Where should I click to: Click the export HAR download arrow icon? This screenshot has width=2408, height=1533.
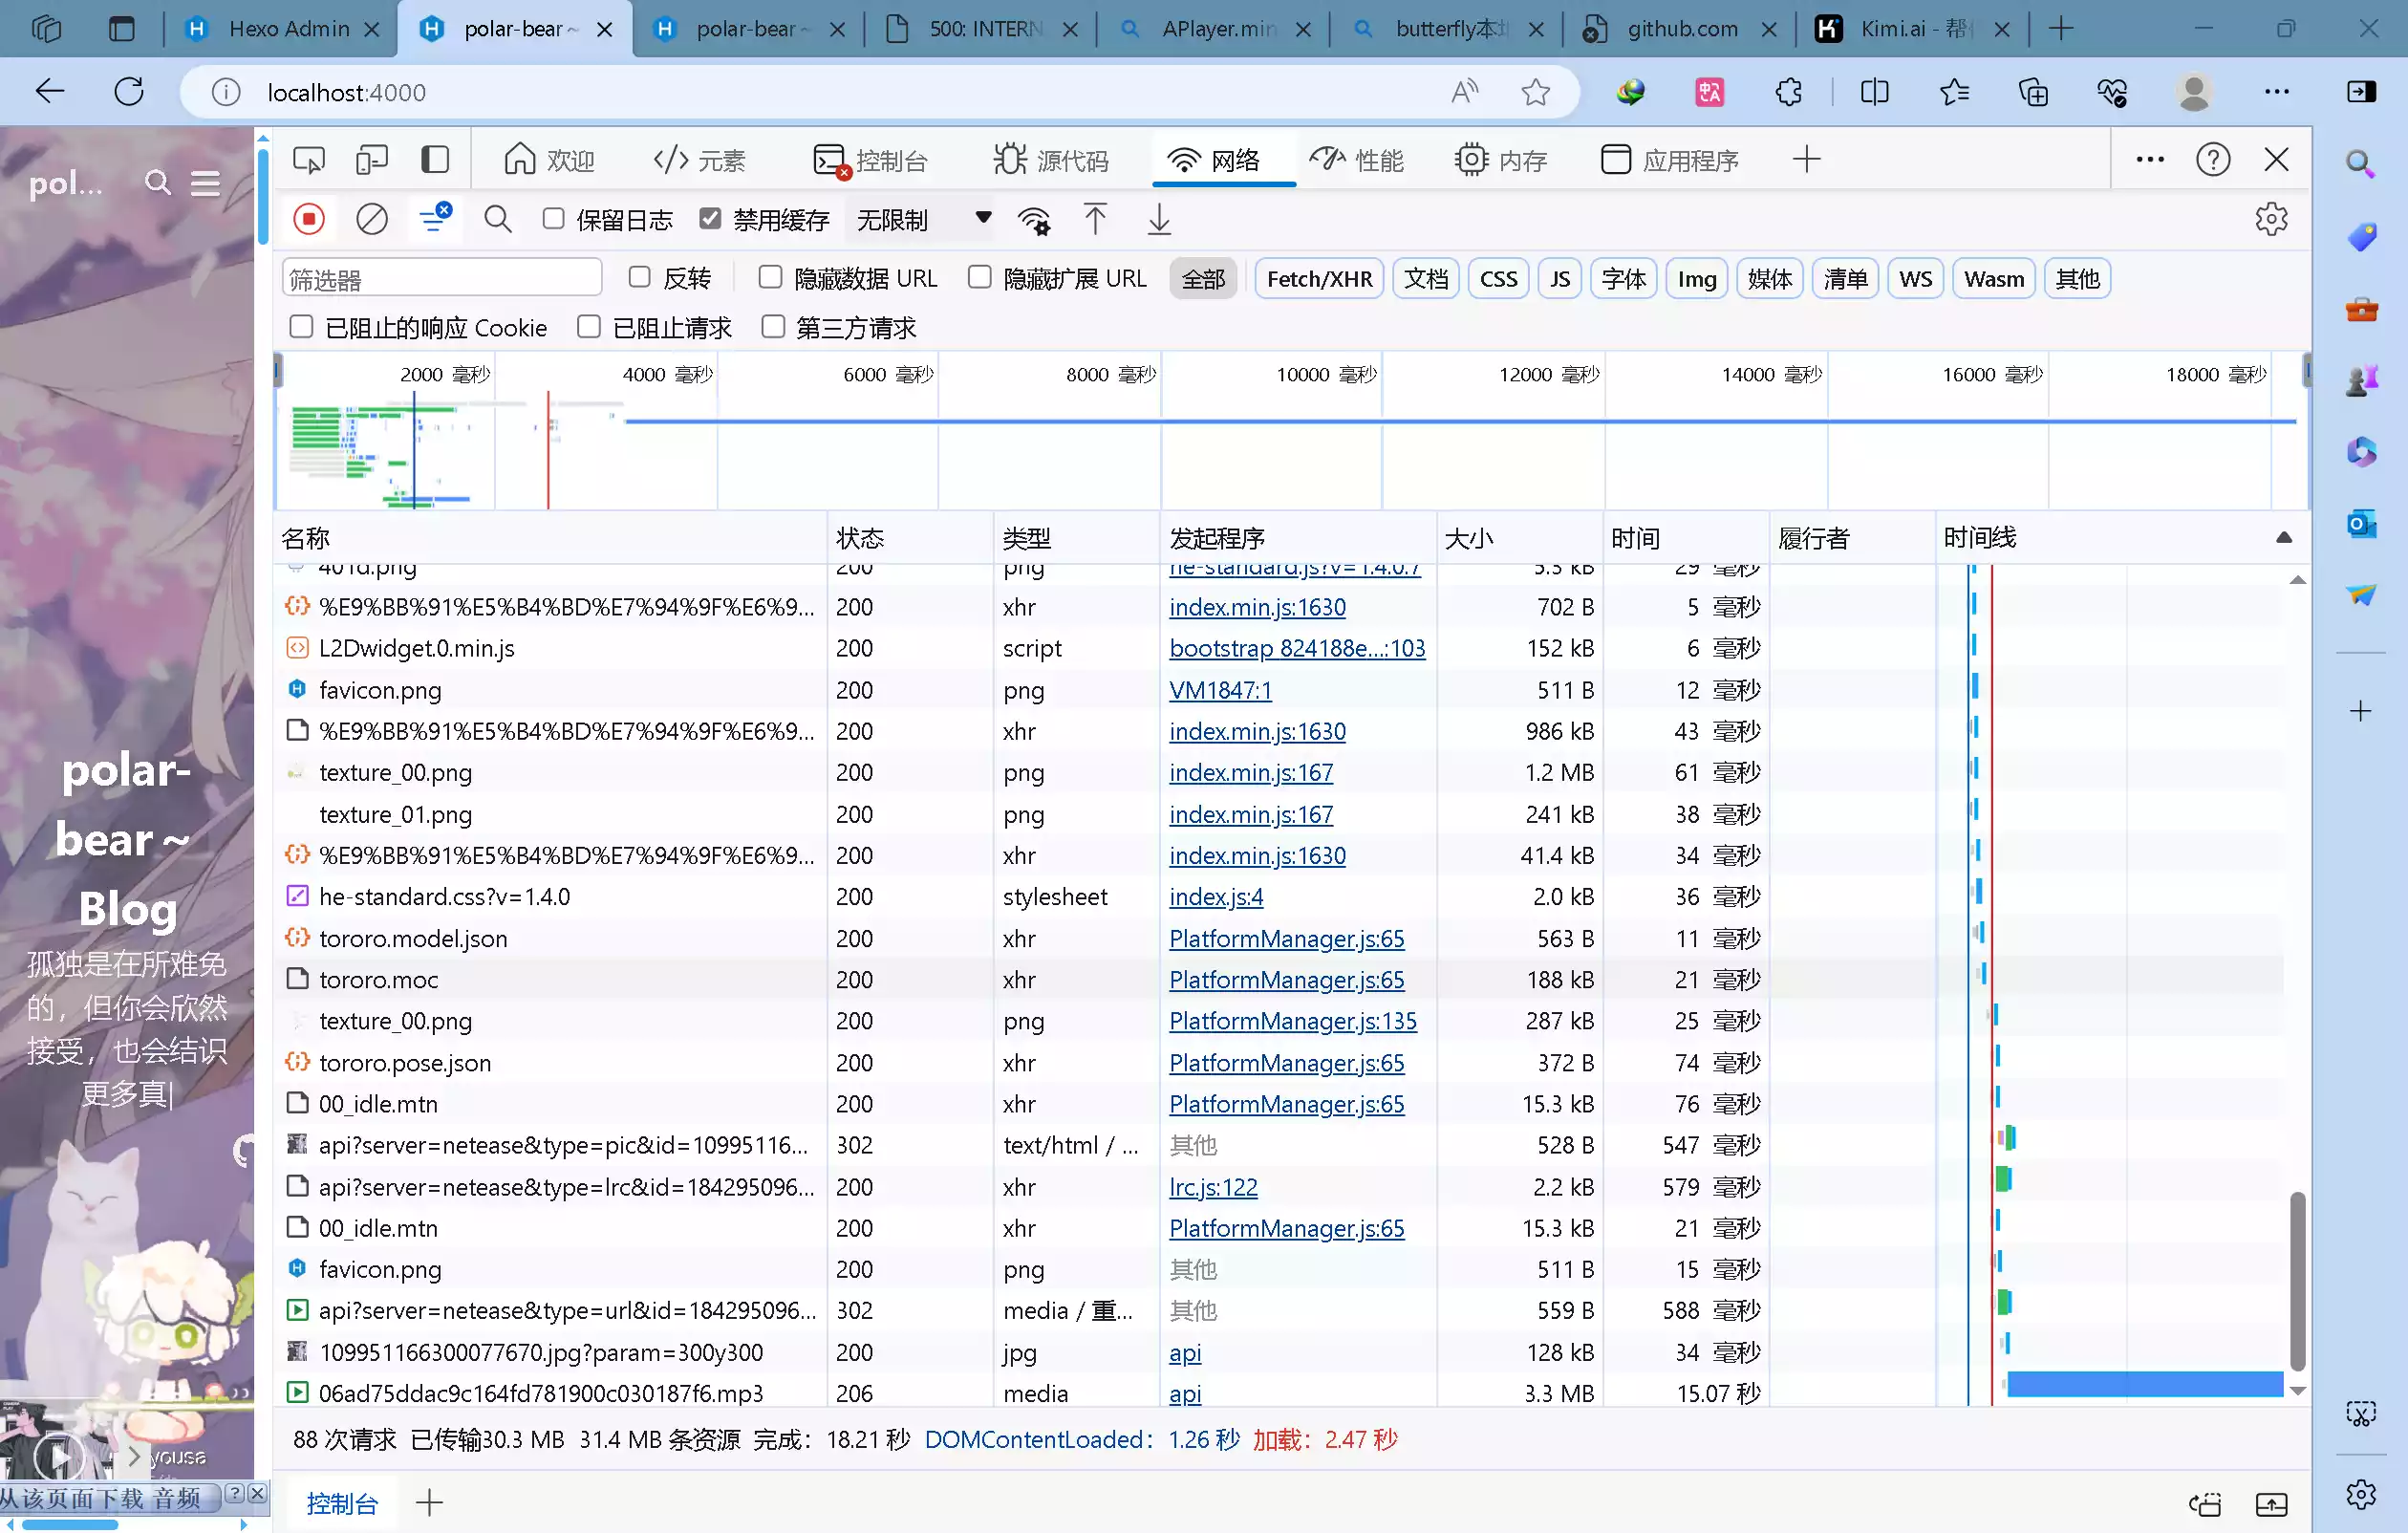(1159, 219)
